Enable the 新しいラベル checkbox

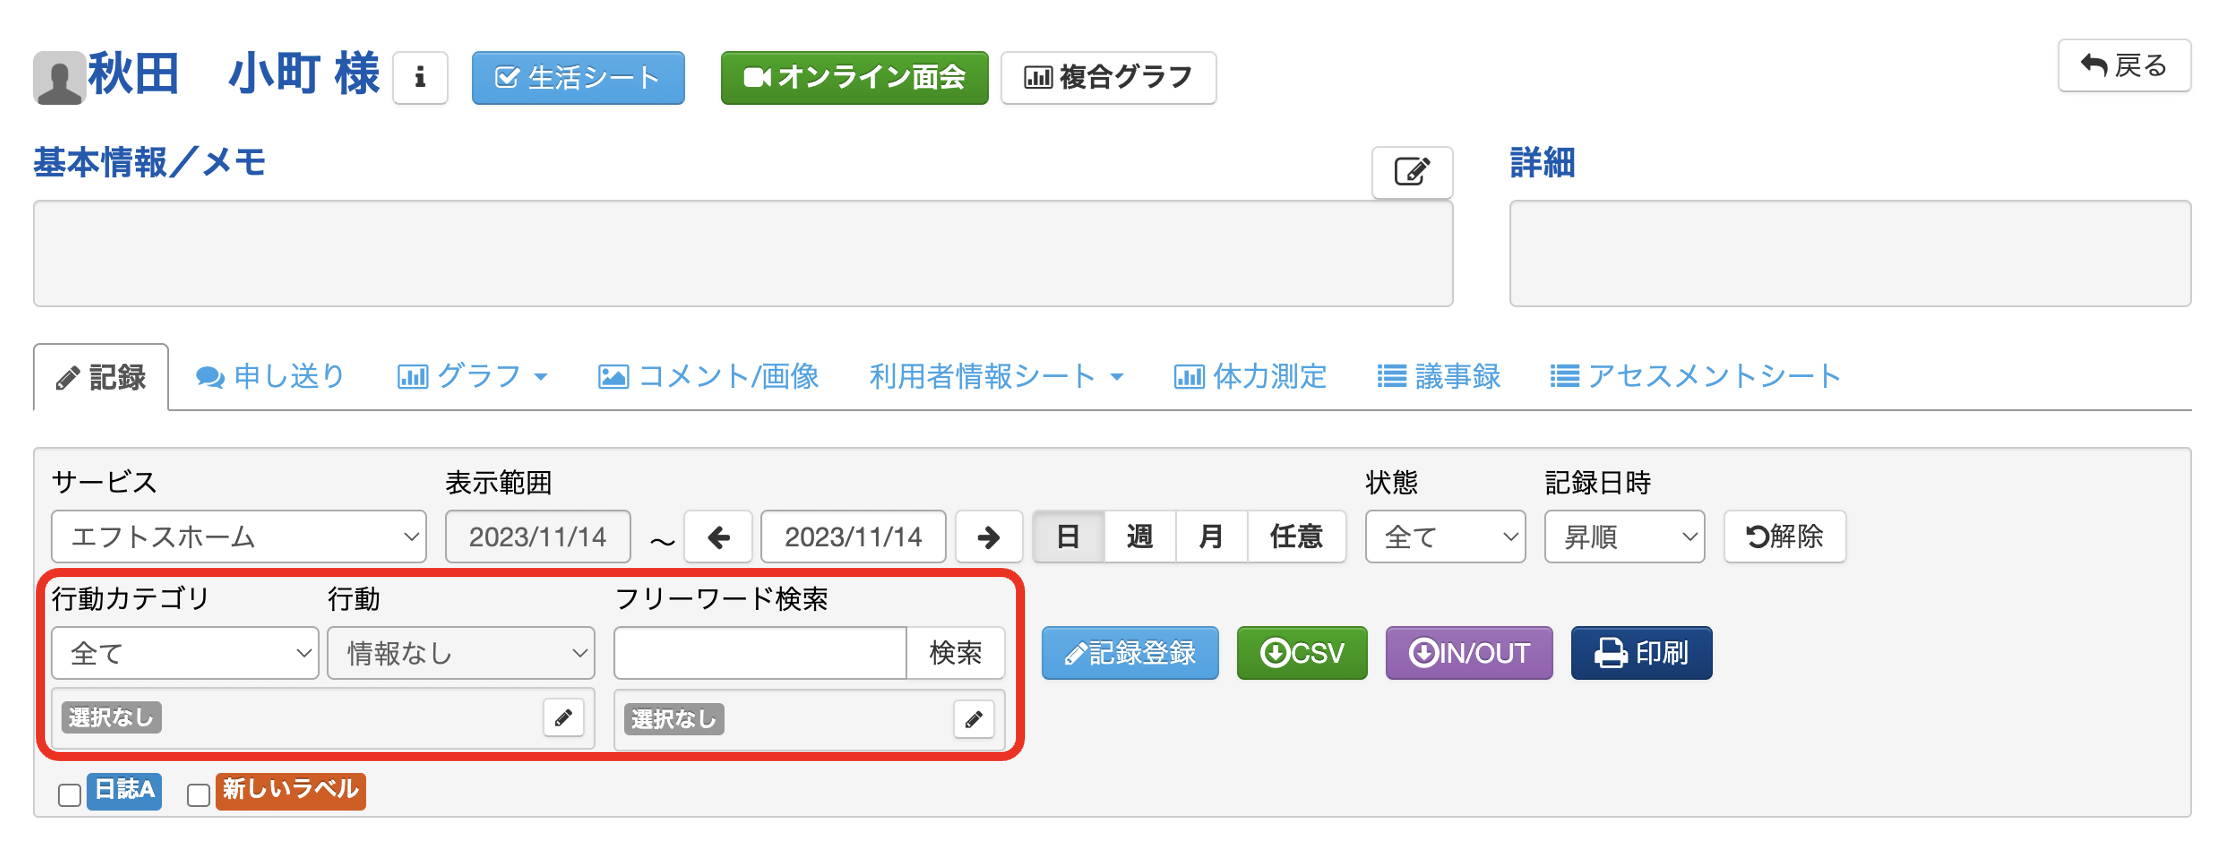click(198, 795)
